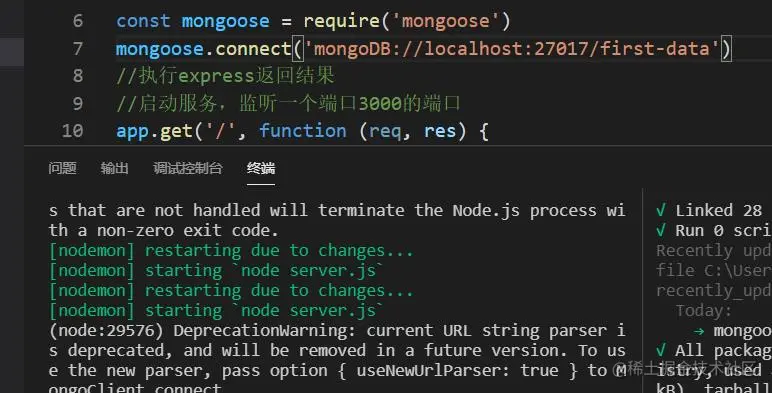Viewport: 772px width, 393px height.
Task: Open the 调试控制台 debug console tab
Action: point(188,168)
